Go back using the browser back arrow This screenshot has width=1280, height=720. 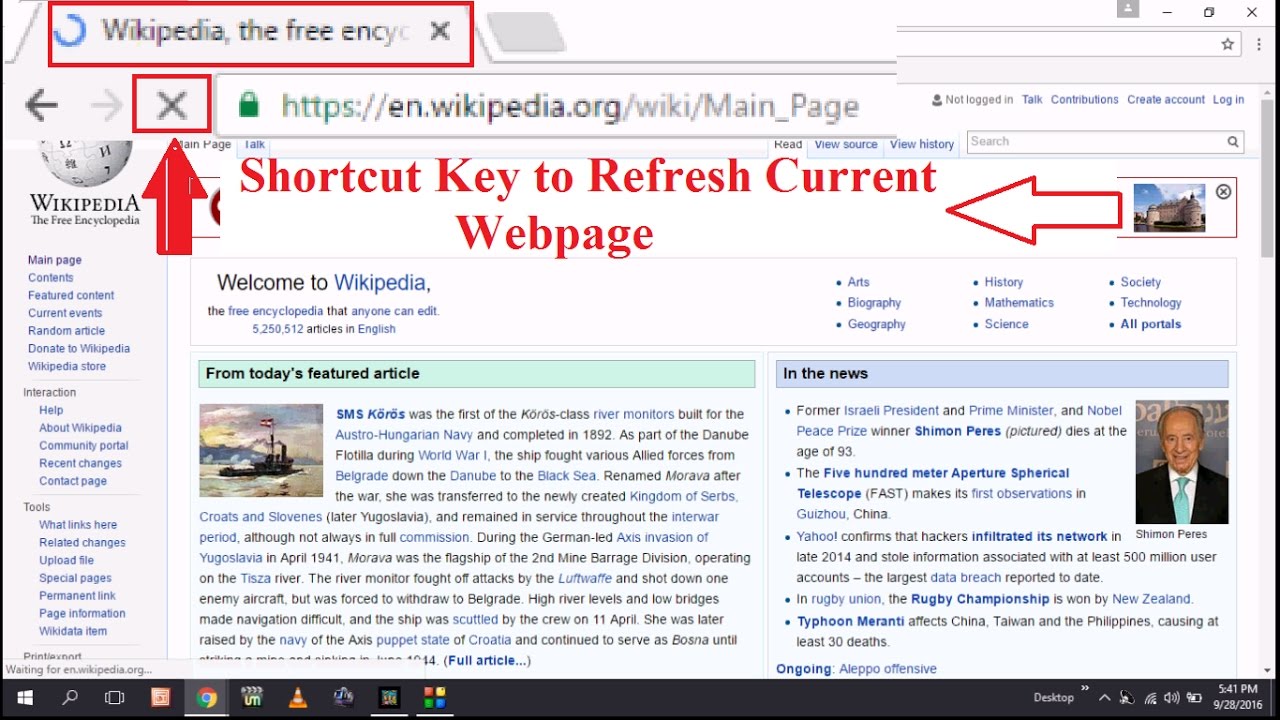click(42, 104)
